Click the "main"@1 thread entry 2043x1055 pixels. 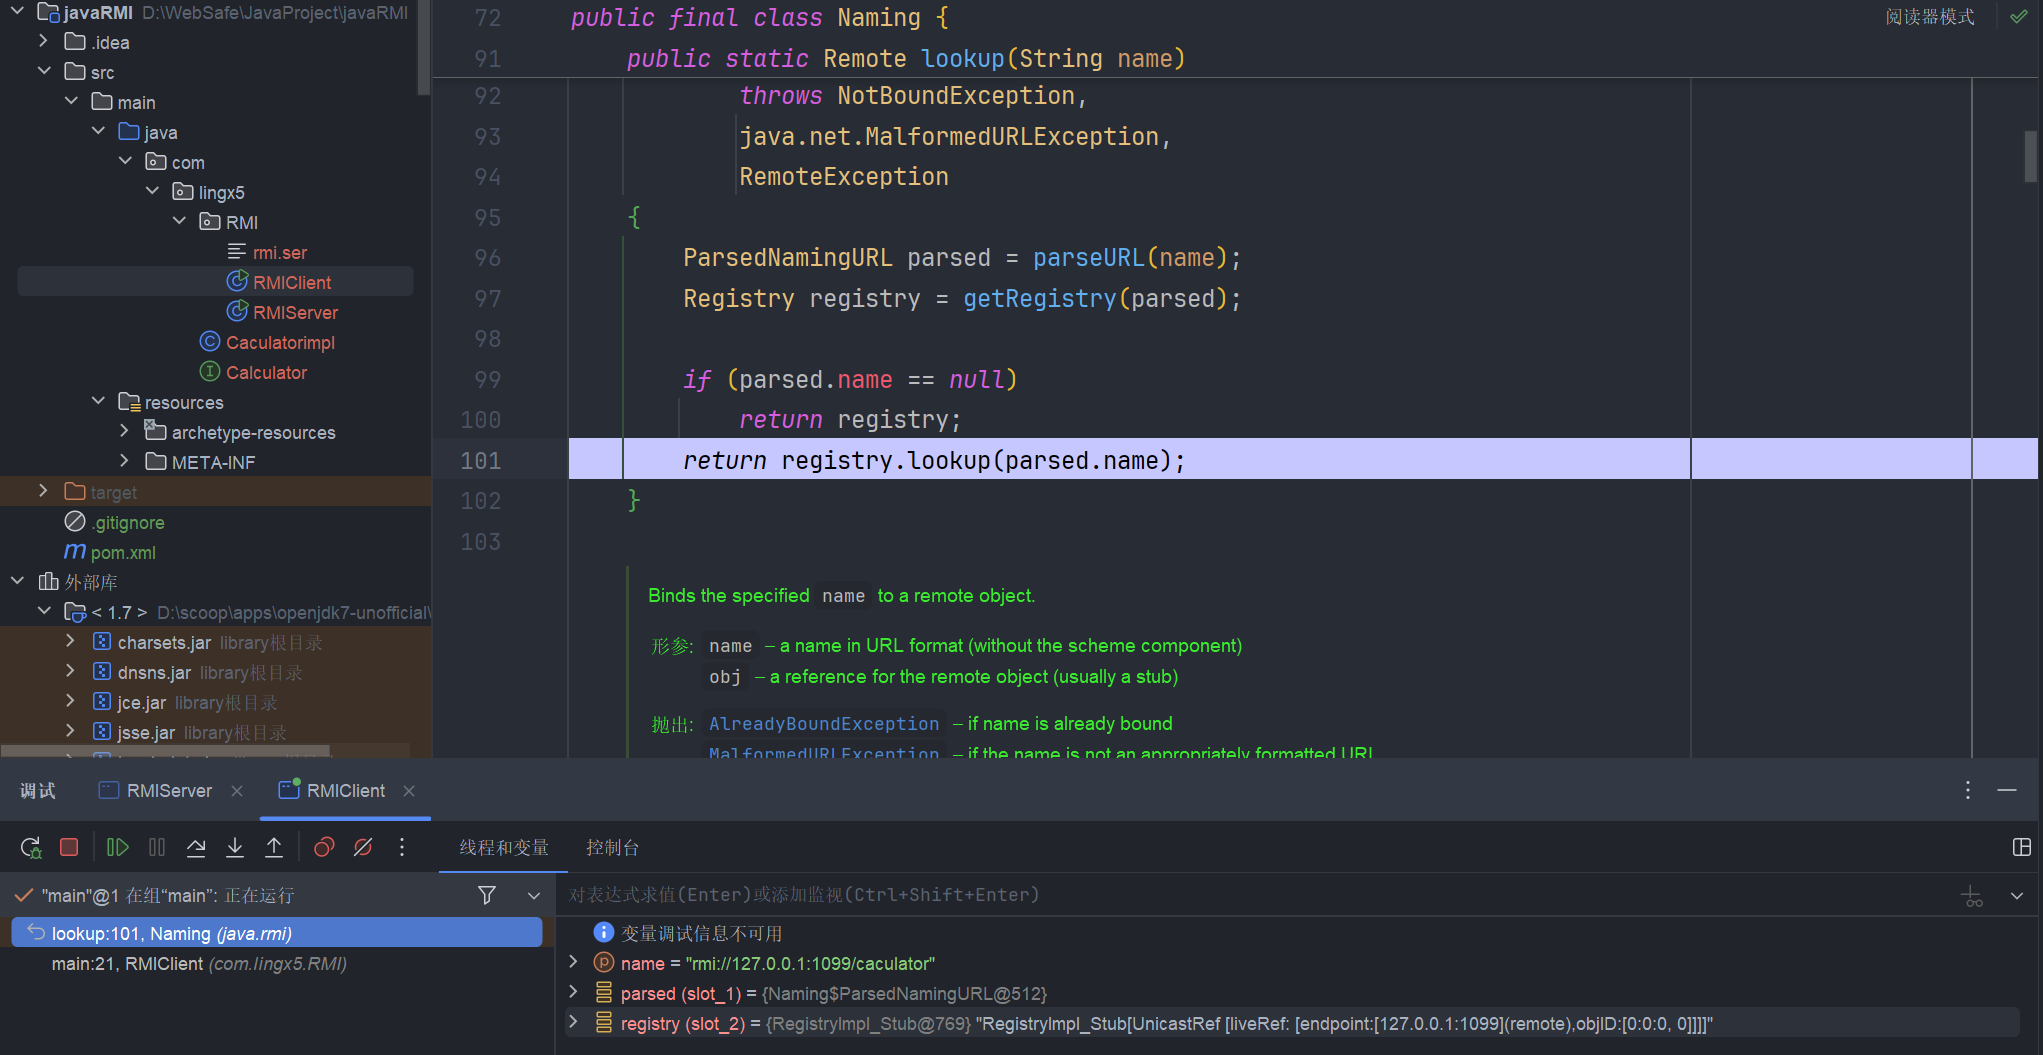[168, 896]
